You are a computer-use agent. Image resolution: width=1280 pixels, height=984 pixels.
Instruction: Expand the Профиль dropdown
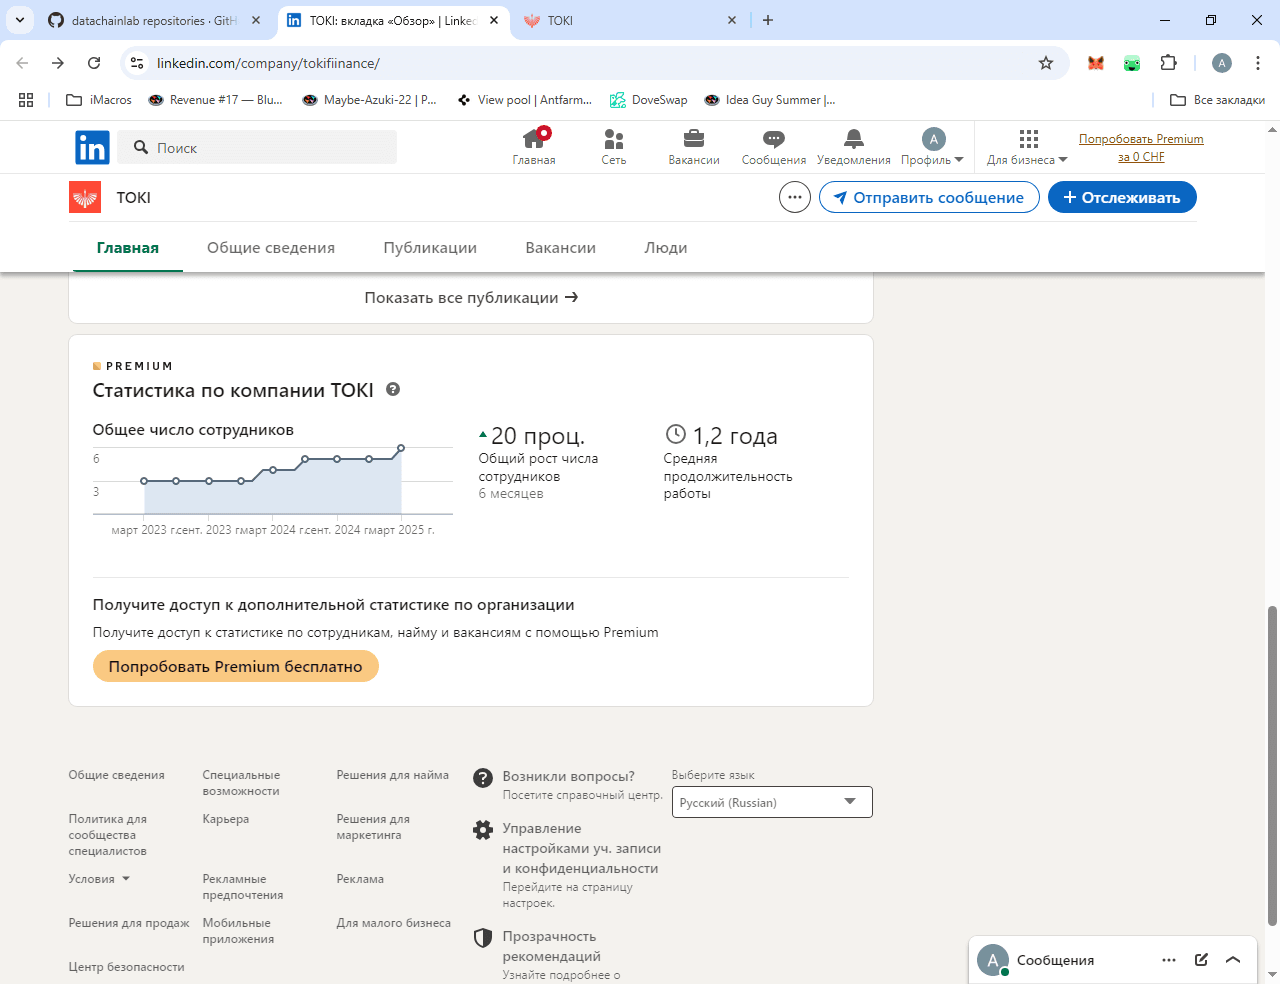(x=932, y=146)
